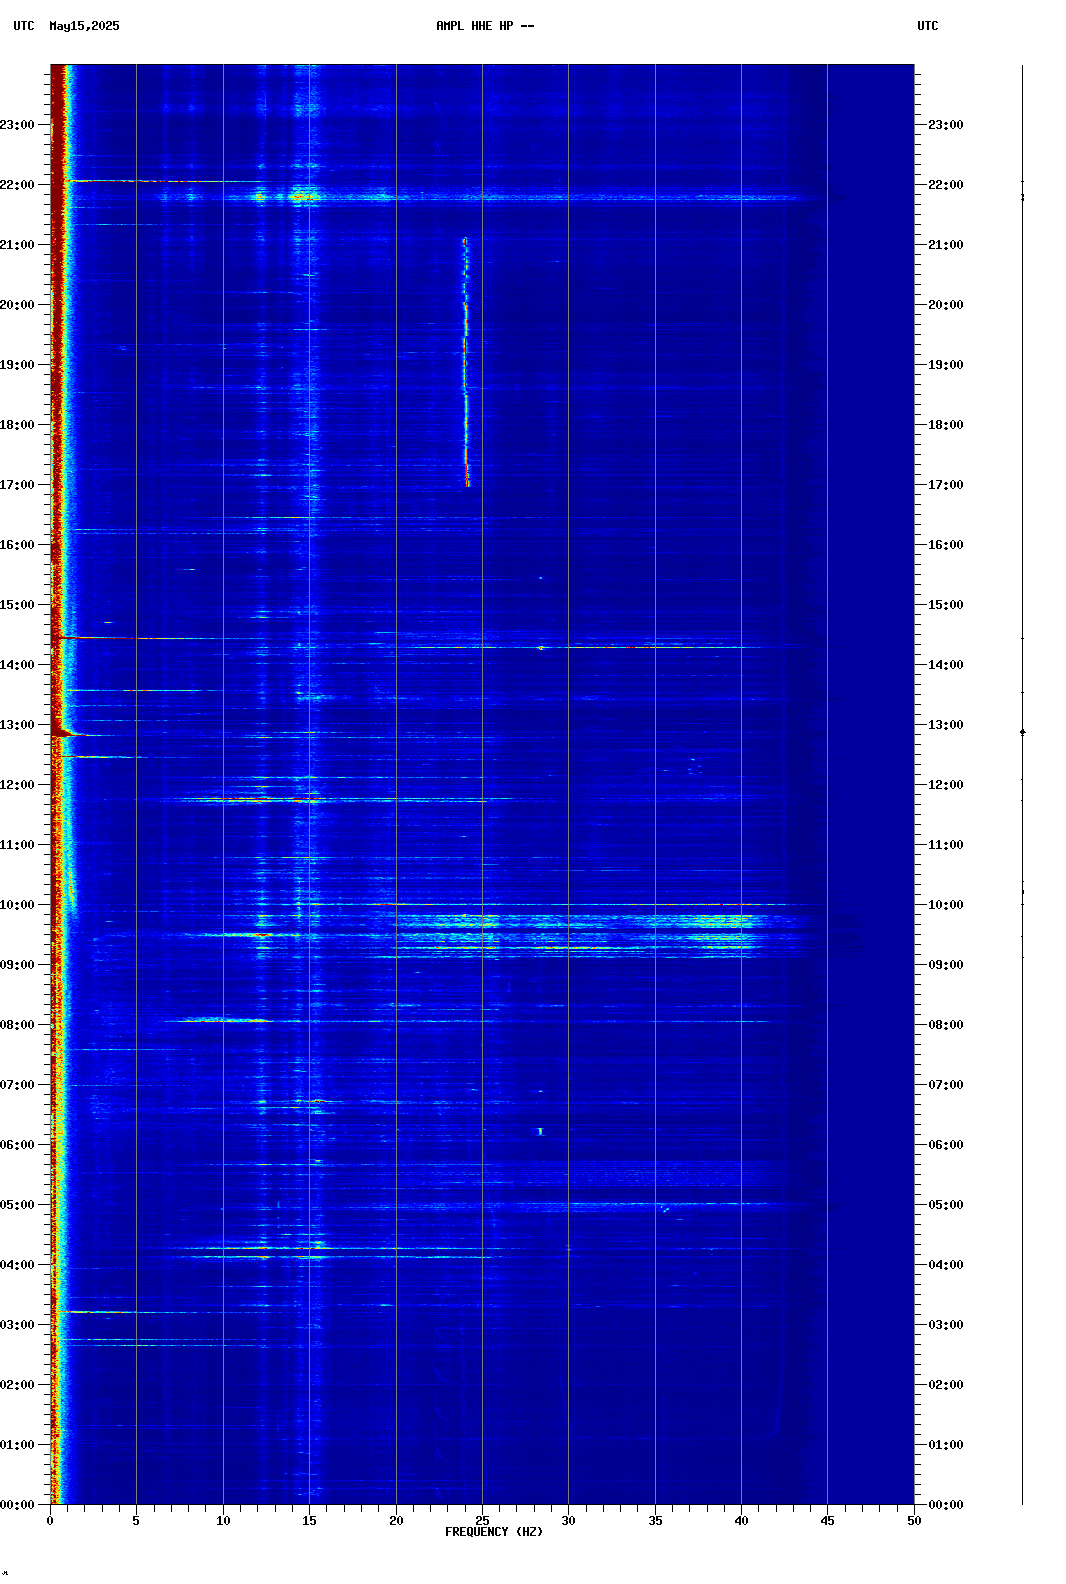Click 10:00 on the right time axis
The width and height of the screenshot is (1066, 1584).
(946, 905)
